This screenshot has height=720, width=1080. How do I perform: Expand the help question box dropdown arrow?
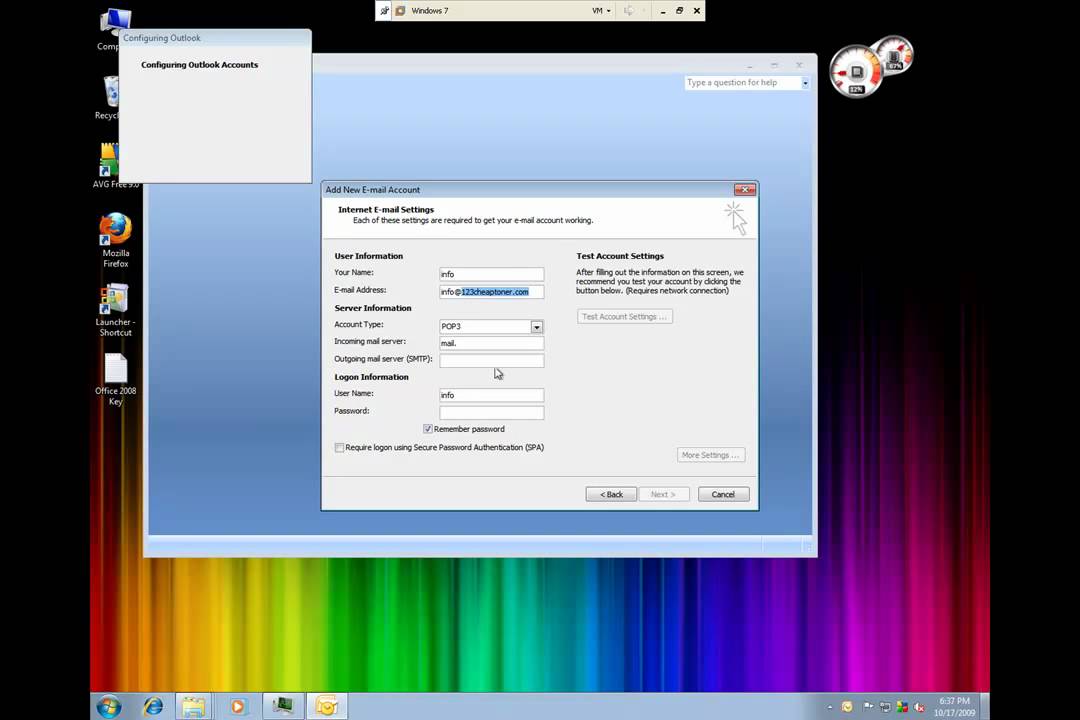point(804,83)
